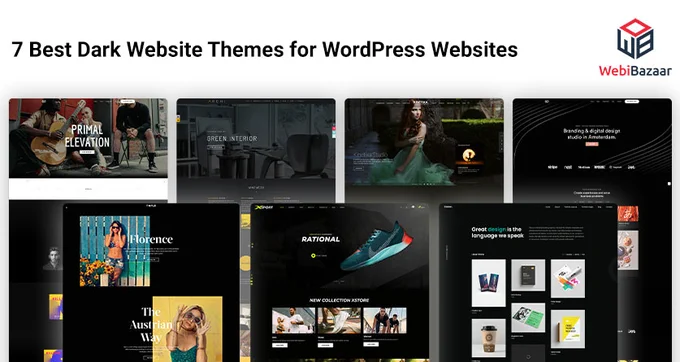Click the 'NEW COLLECTION XSTORE' heading
This screenshot has height=362, width=680.
pyautogui.click(x=339, y=300)
